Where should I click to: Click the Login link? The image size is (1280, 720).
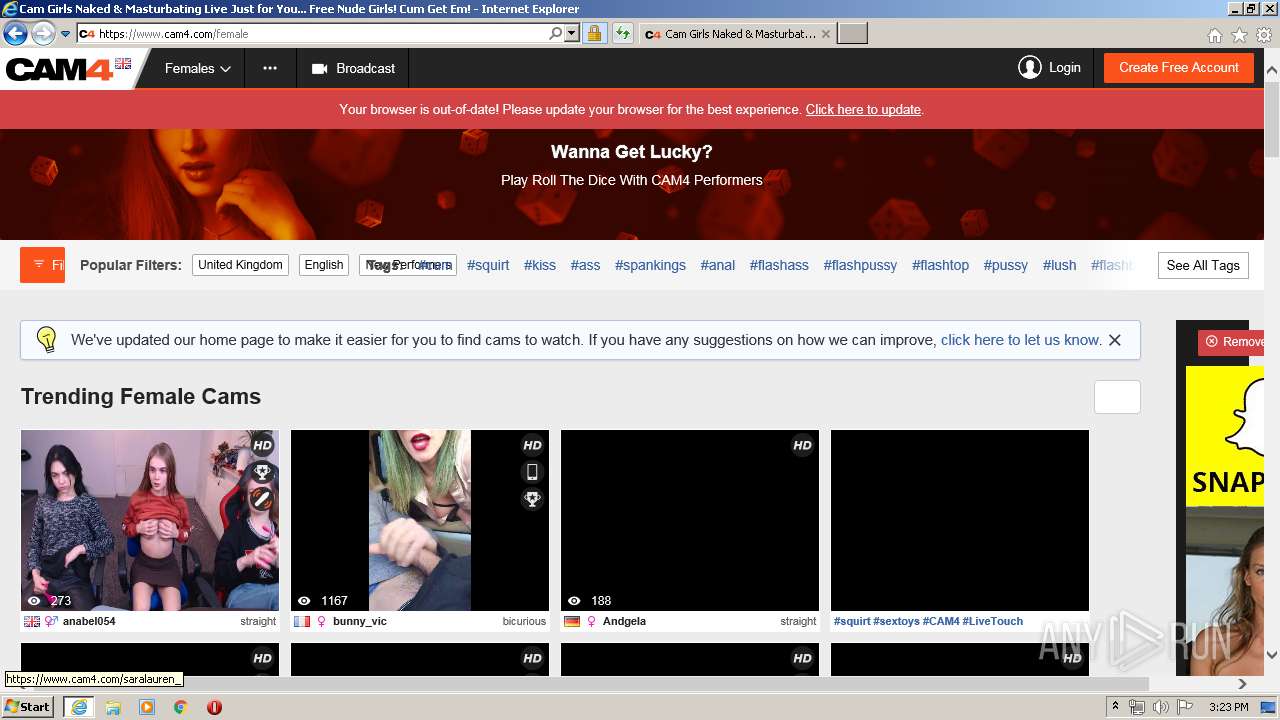[x=1064, y=68]
